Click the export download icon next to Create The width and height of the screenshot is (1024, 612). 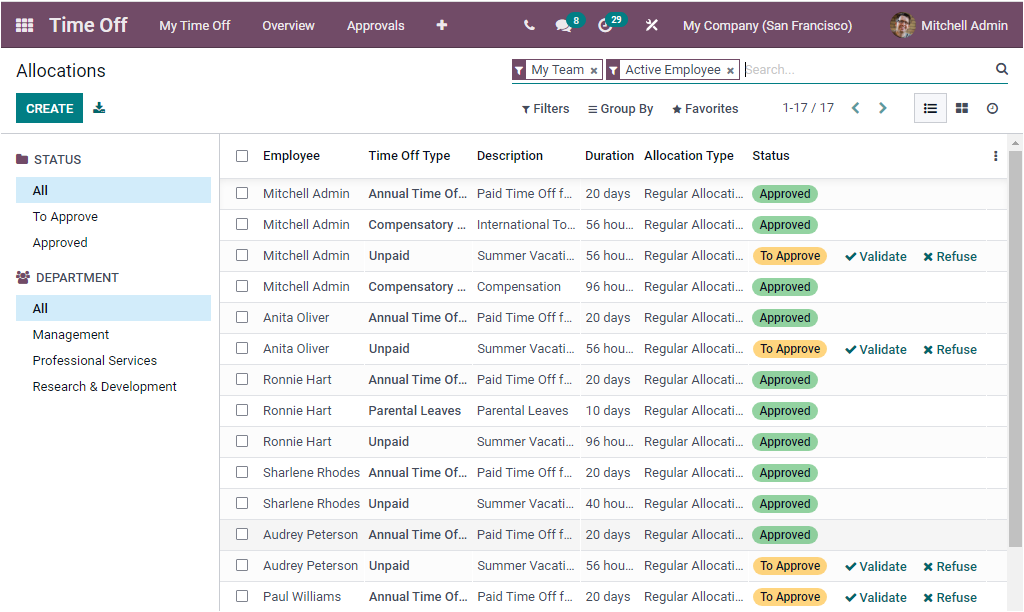(x=98, y=107)
